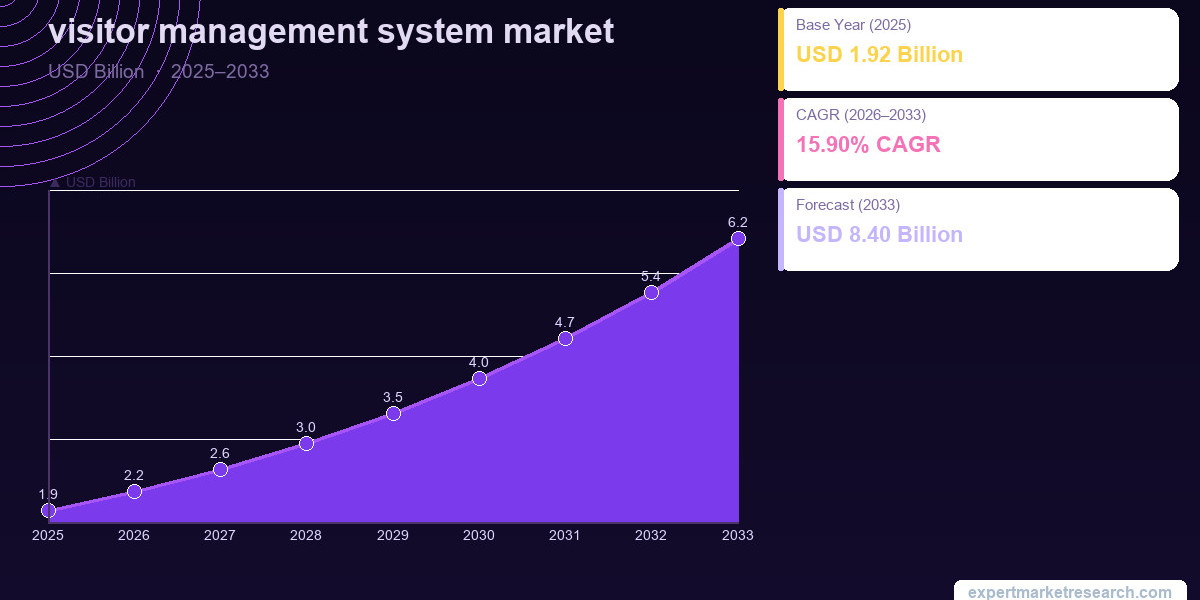Click the 'CAGR (2026–2033)' label

[x=861, y=115]
